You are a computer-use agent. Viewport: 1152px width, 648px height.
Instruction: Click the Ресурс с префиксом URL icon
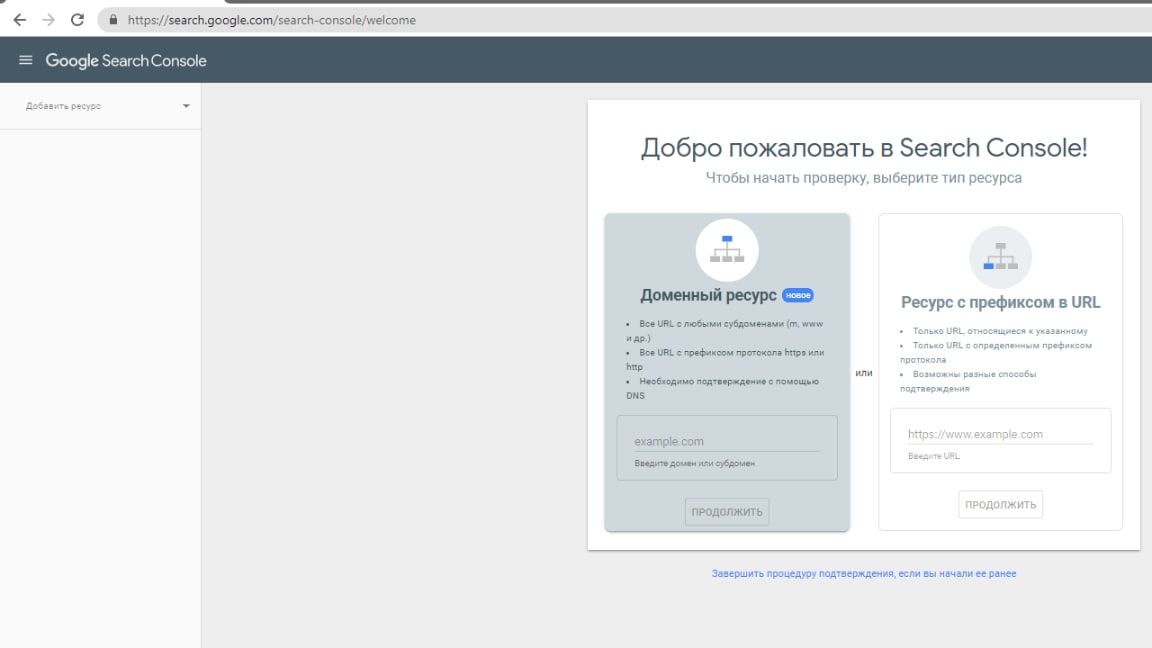point(1001,256)
